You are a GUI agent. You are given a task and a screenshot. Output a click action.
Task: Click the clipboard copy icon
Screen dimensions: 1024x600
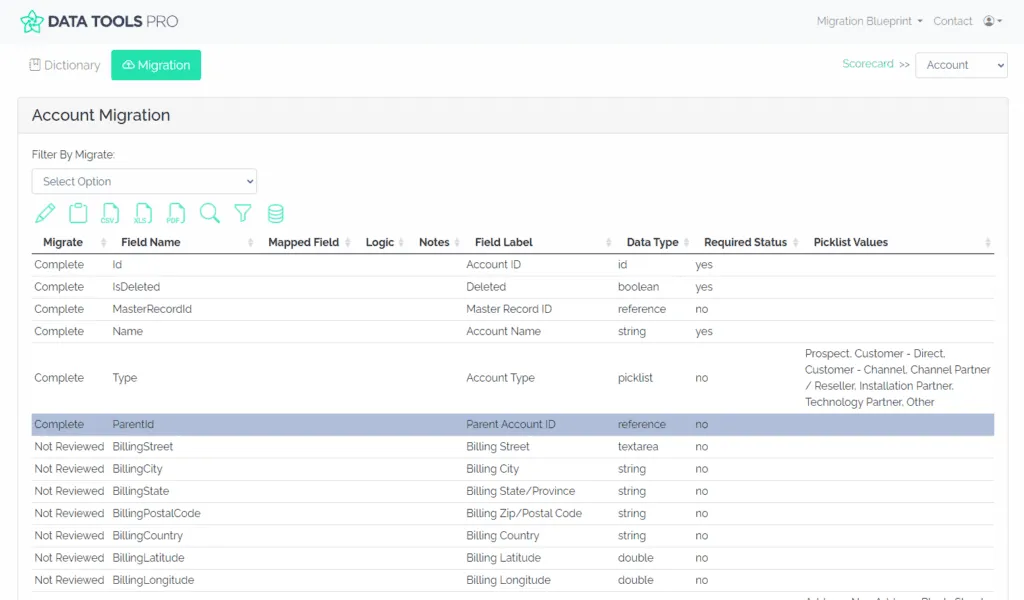click(x=78, y=213)
